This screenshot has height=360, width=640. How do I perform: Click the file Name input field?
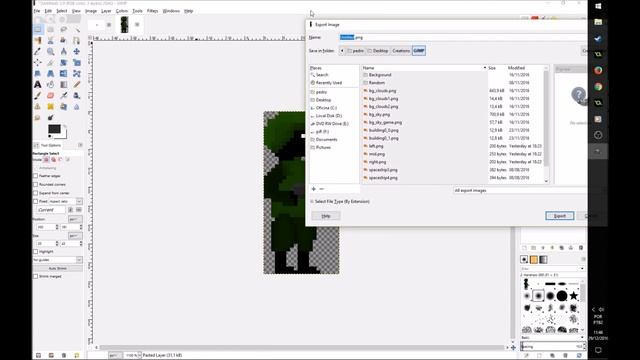click(462, 37)
